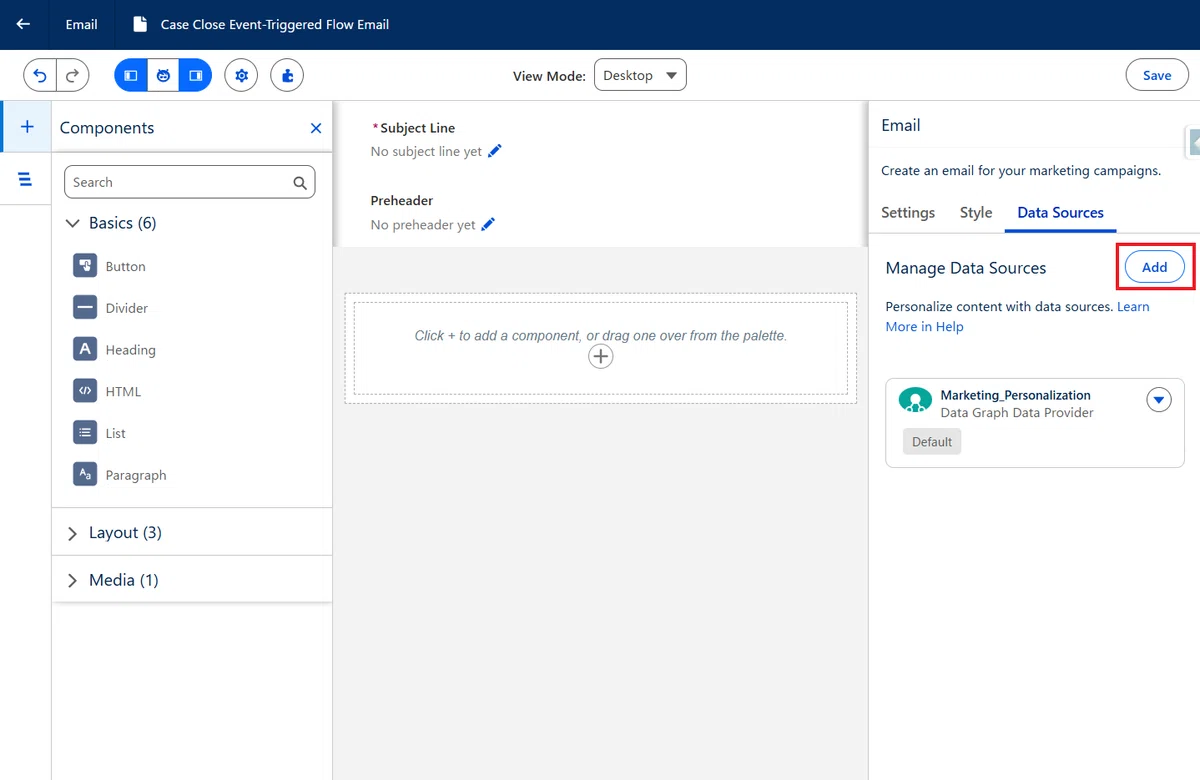Switch to the Settings tab

pyautogui.click(x=908, y=213)
